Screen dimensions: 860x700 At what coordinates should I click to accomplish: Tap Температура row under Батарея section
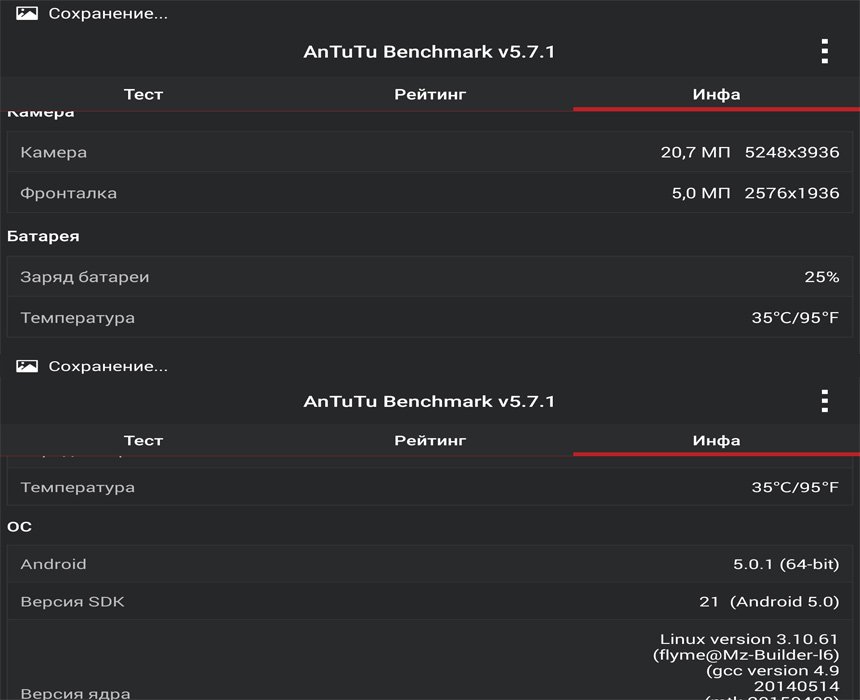(x=430, y=318)
